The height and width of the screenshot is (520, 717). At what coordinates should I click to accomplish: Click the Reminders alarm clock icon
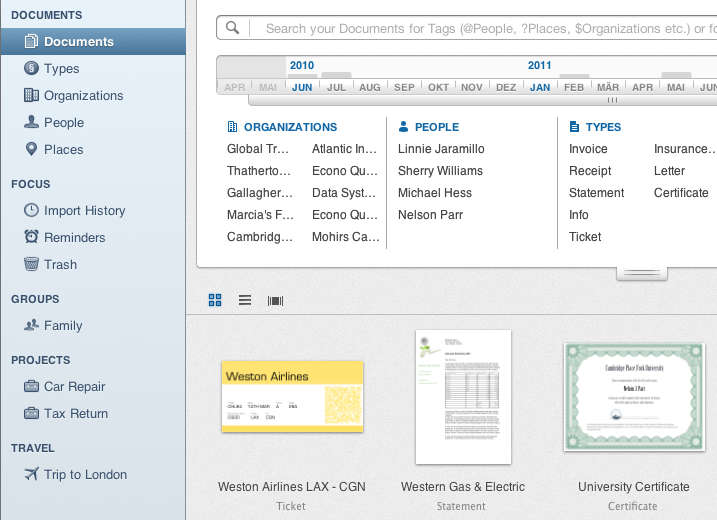pyautogui.click(x=31, y=238)
